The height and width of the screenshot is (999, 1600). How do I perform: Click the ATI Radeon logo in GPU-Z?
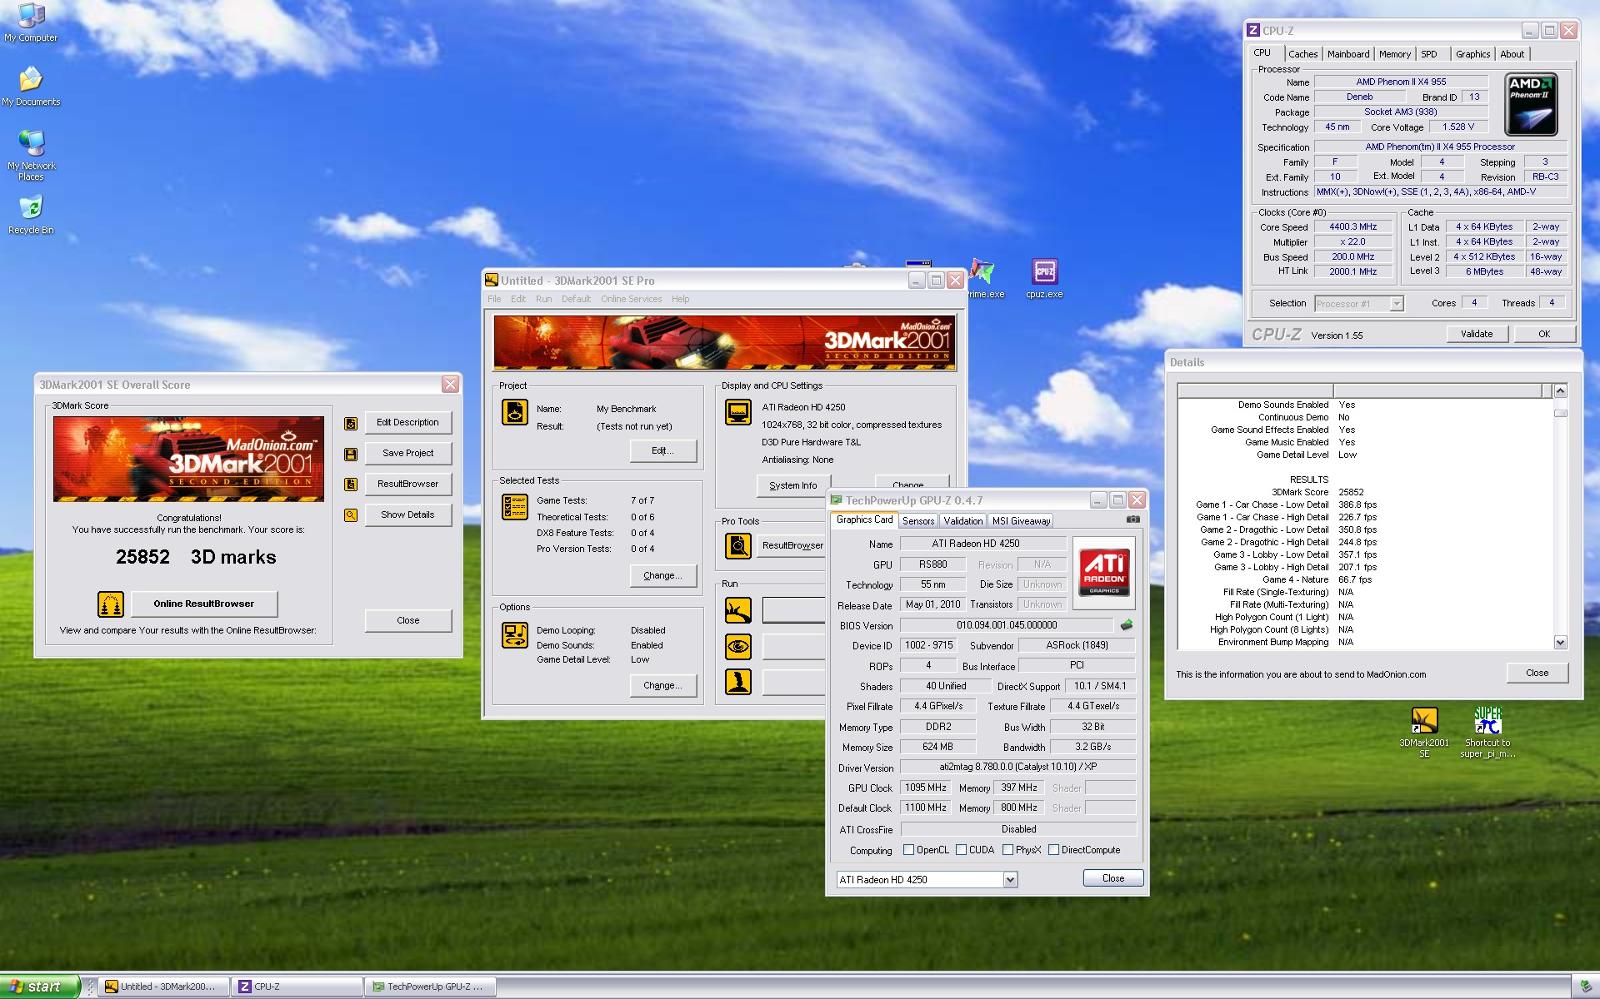pos(1104,573)
